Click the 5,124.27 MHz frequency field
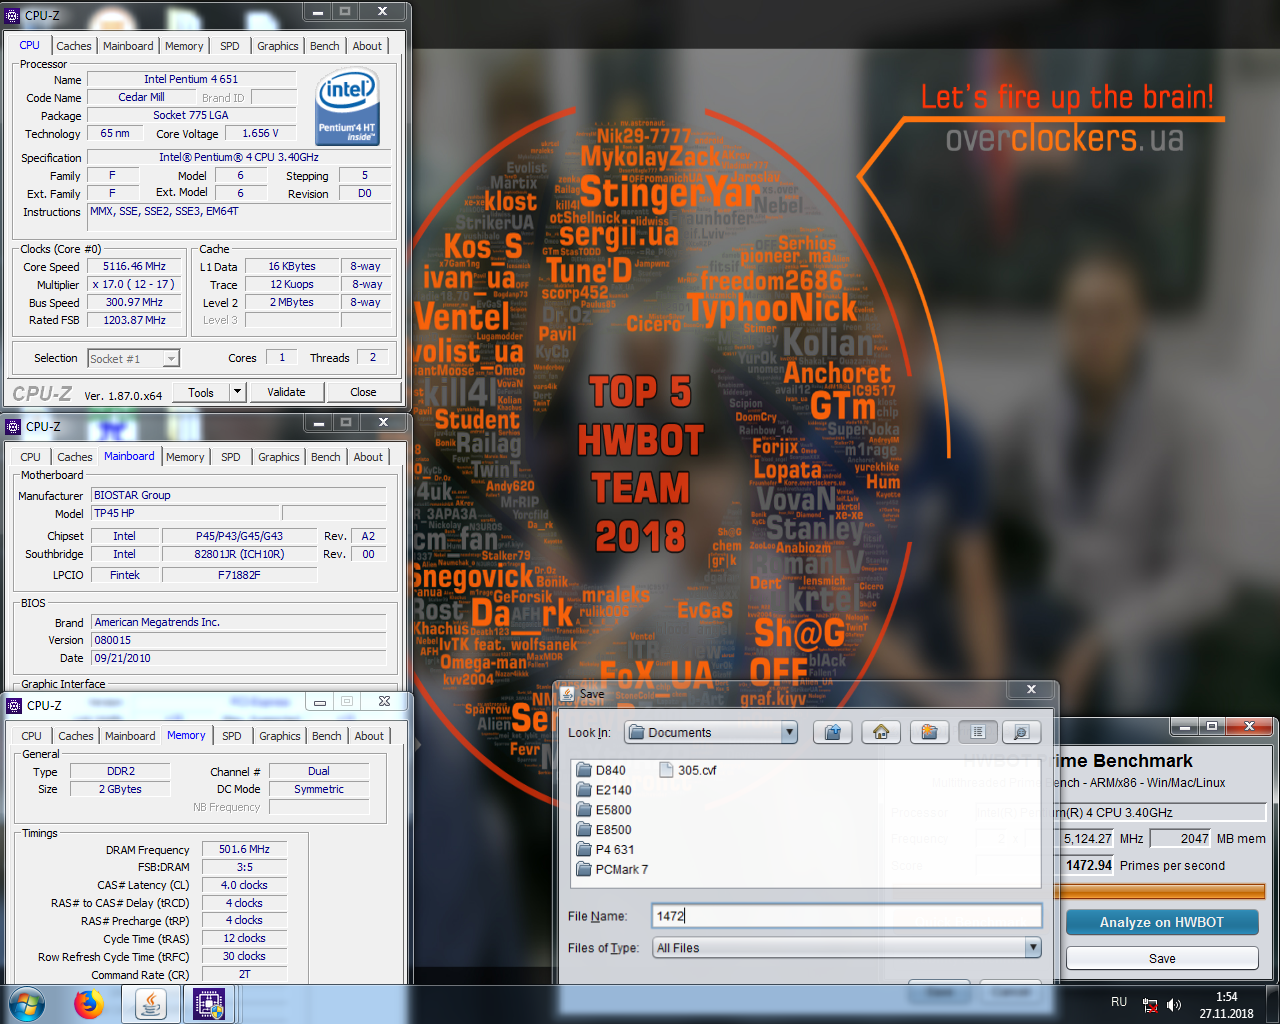The image size is (1280, 1024). (1088, 838)
